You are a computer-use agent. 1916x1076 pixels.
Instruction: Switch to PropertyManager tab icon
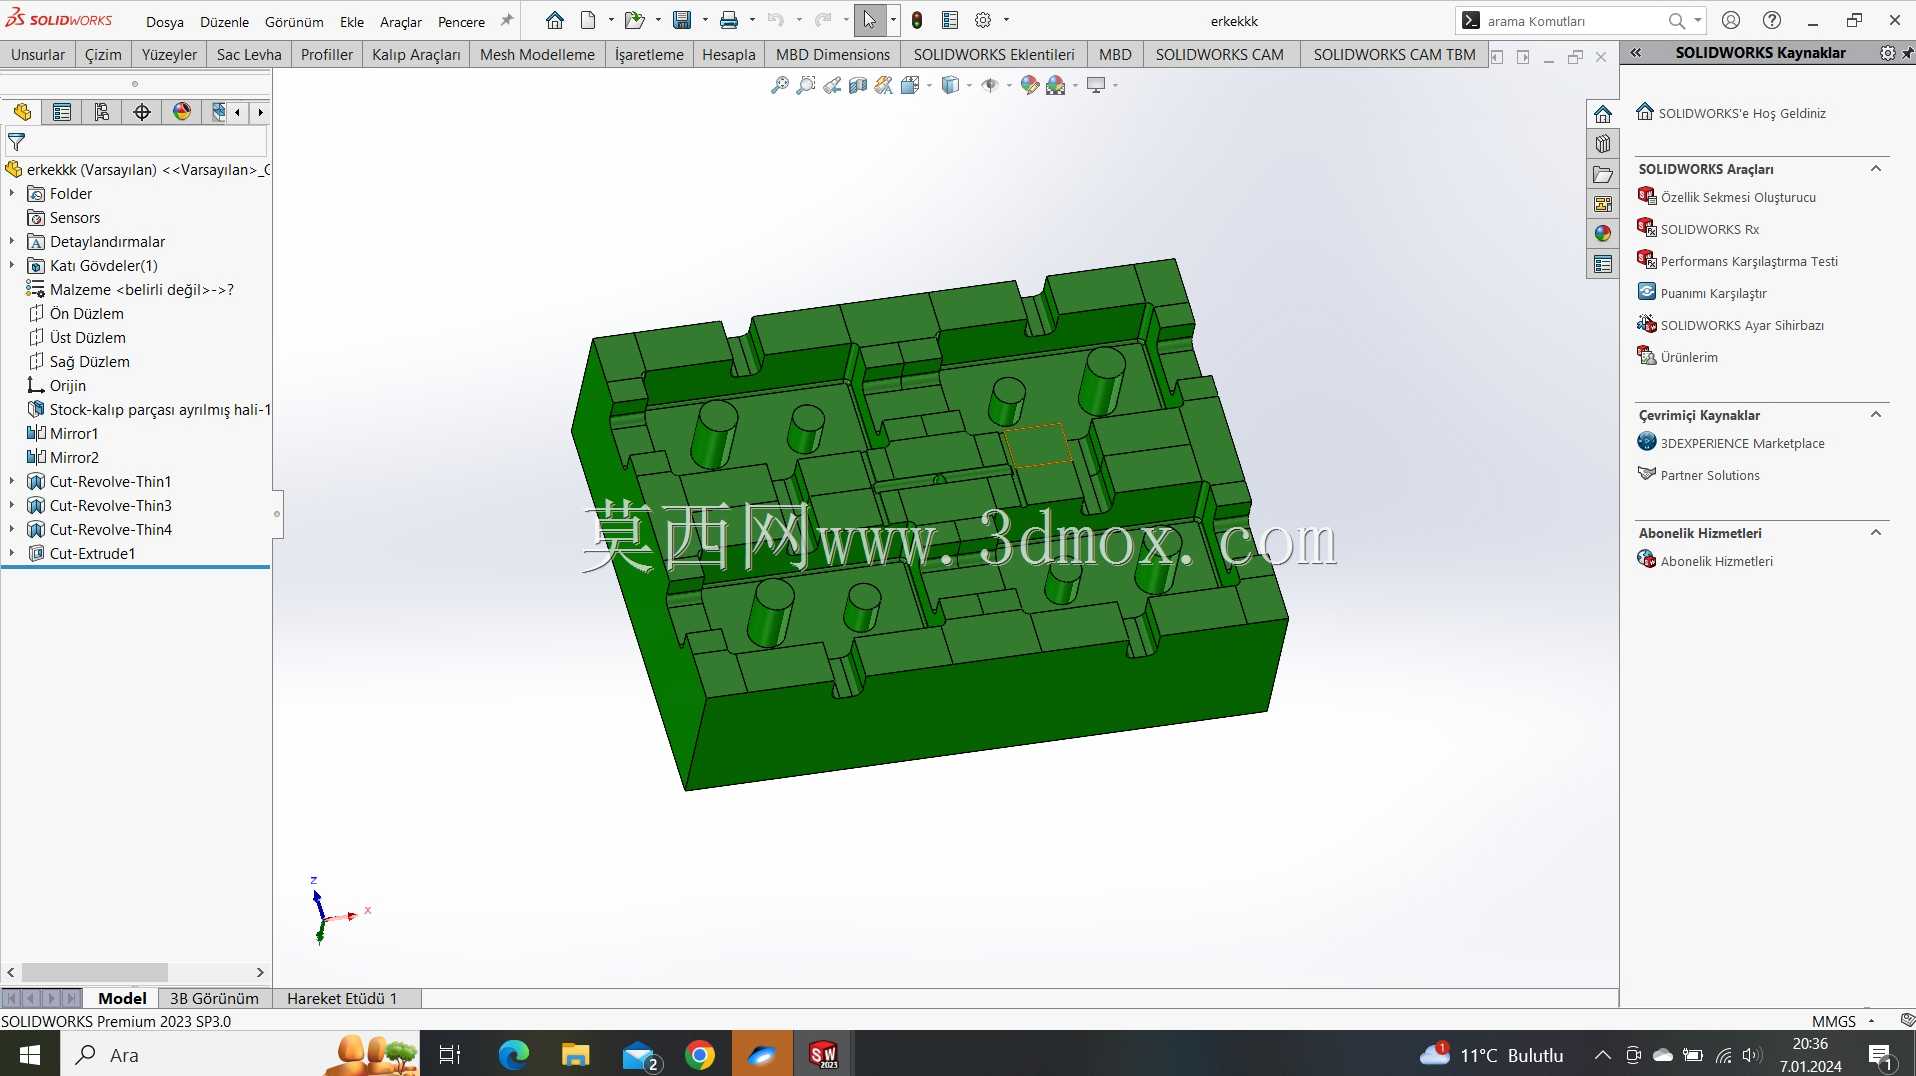click(62, 112)
